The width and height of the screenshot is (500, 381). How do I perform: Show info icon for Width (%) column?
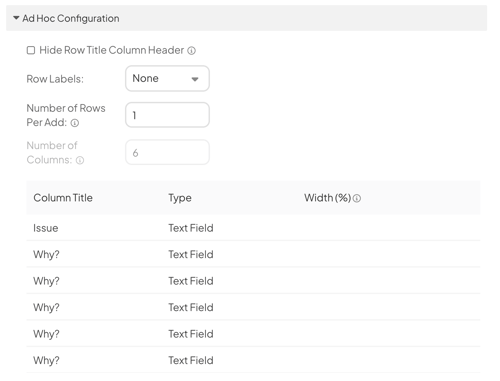pos(357,199)
